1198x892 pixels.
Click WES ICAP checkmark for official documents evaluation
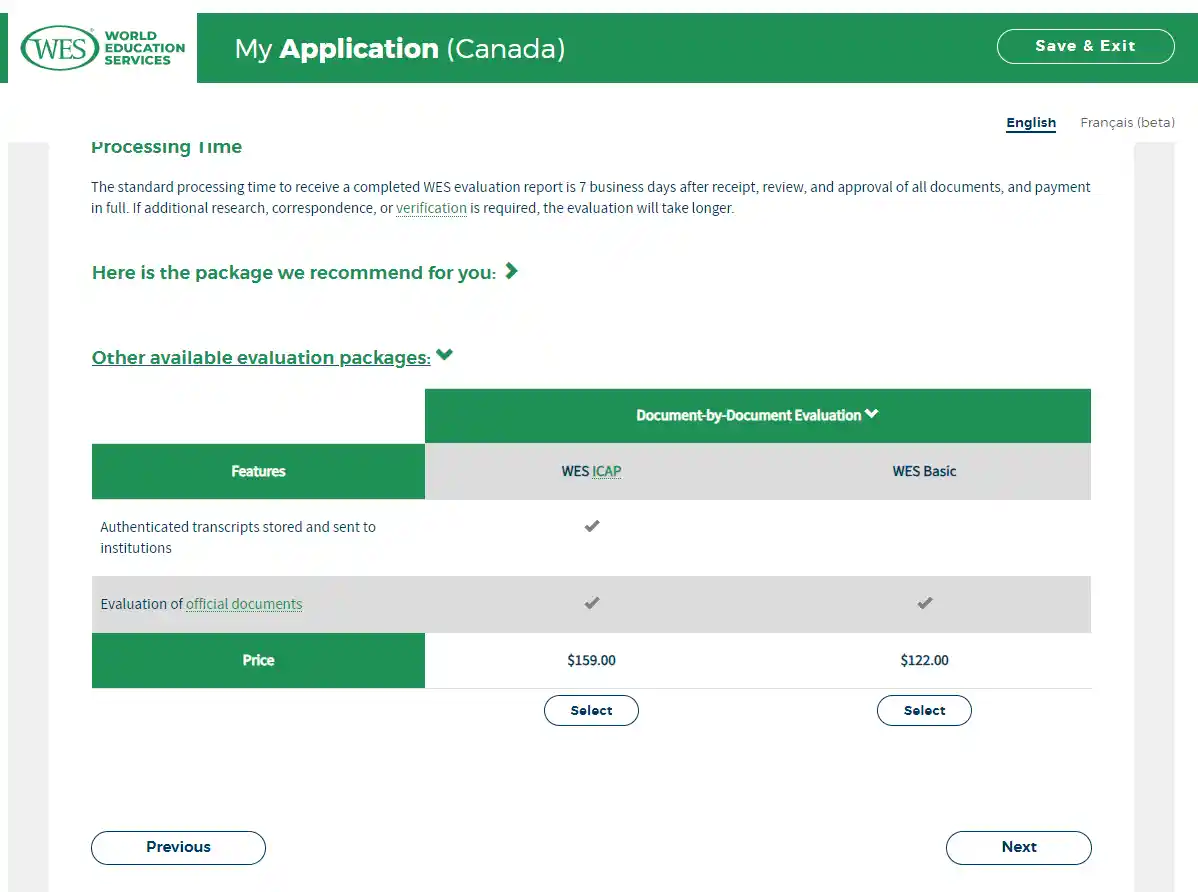pos(591,603)
